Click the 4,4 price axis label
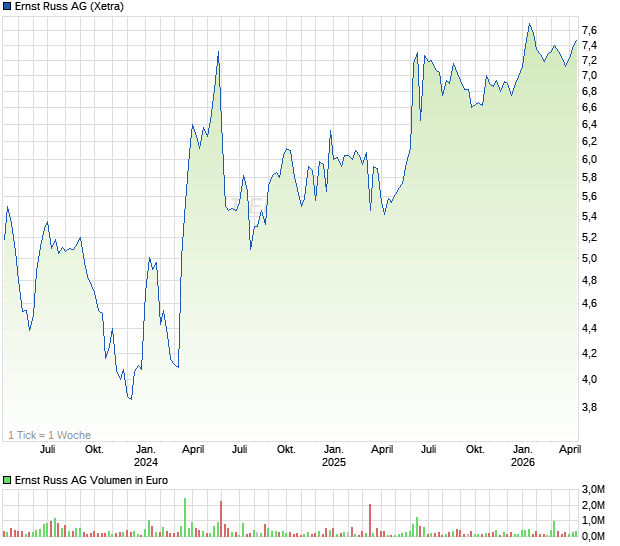620x546 pixels. [x=589, y=328]
